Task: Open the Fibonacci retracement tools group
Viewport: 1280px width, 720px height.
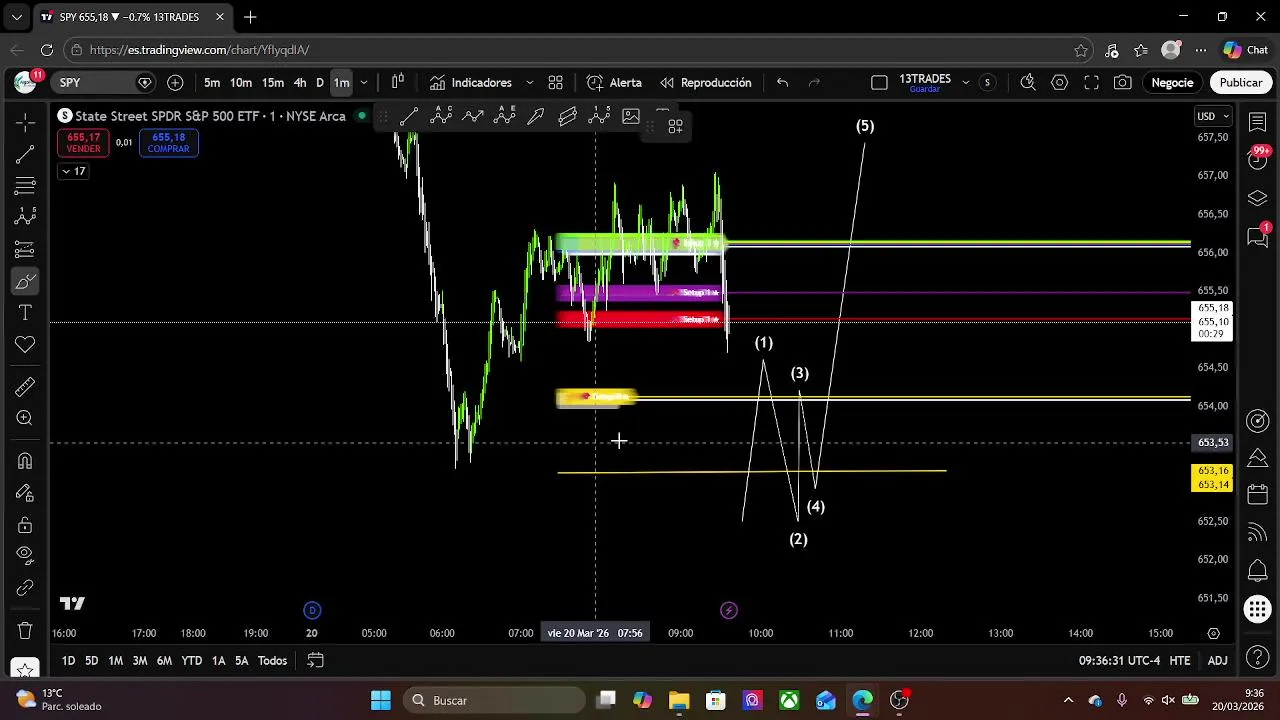Action: click(25, 186)
